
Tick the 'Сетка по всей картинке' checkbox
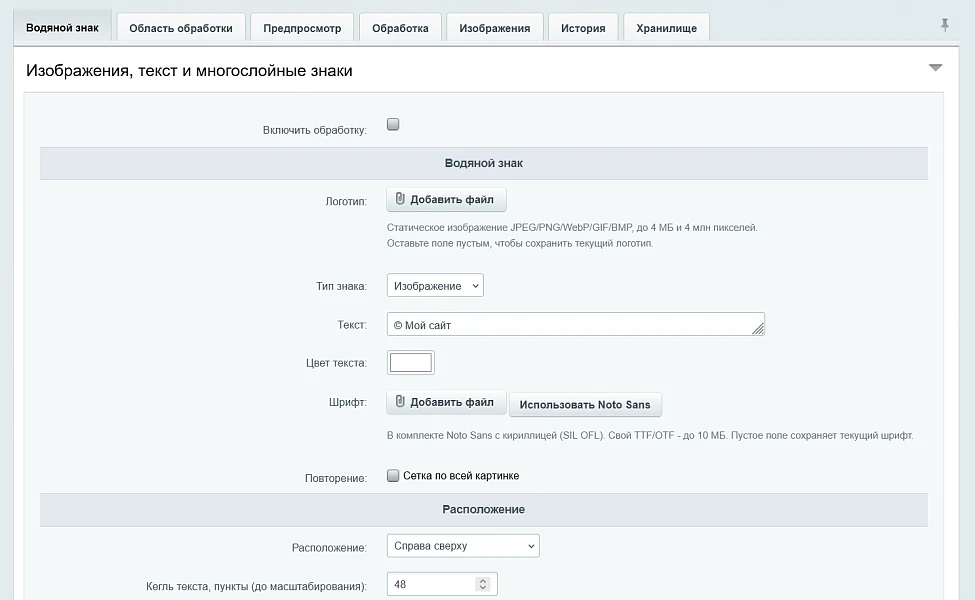click(393, 476)
